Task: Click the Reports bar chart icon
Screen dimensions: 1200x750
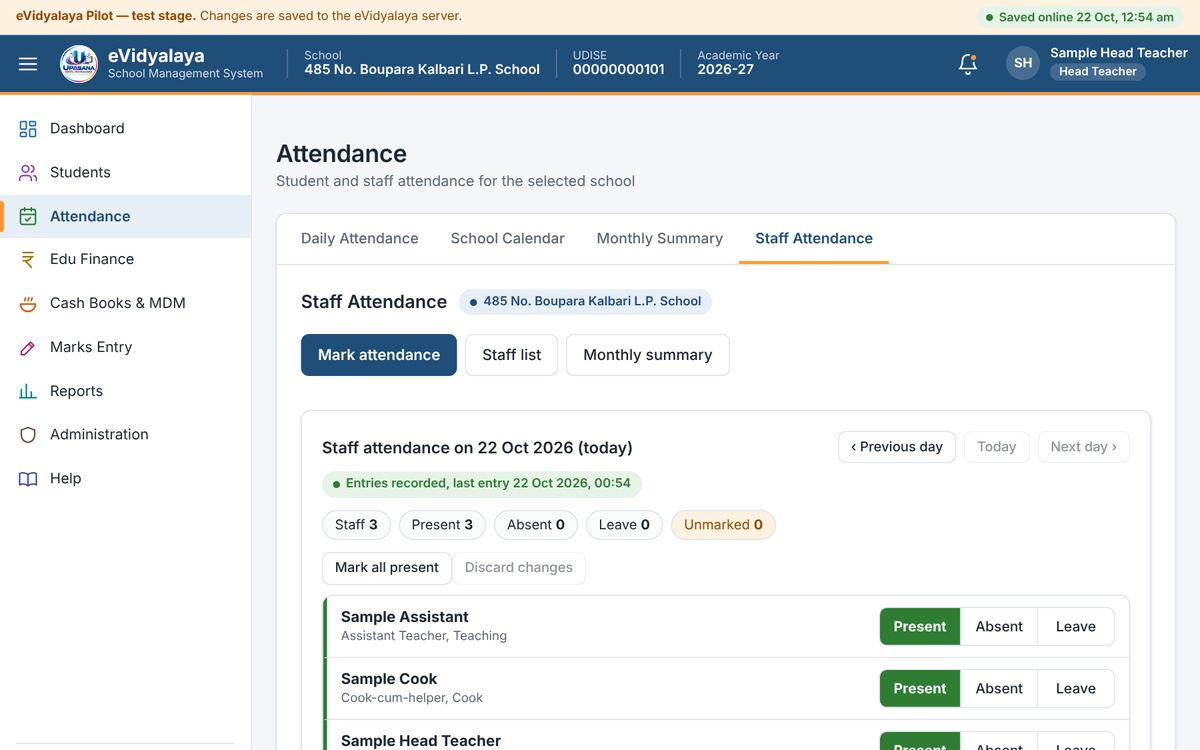Action: pyautogui.click(x=28, y=391)
